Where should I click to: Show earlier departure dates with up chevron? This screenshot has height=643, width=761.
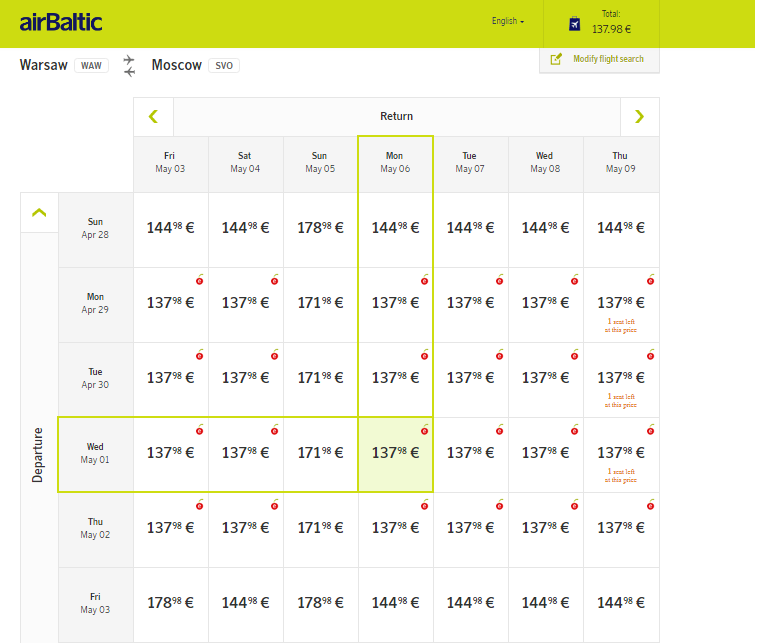[x=39, y=213]
